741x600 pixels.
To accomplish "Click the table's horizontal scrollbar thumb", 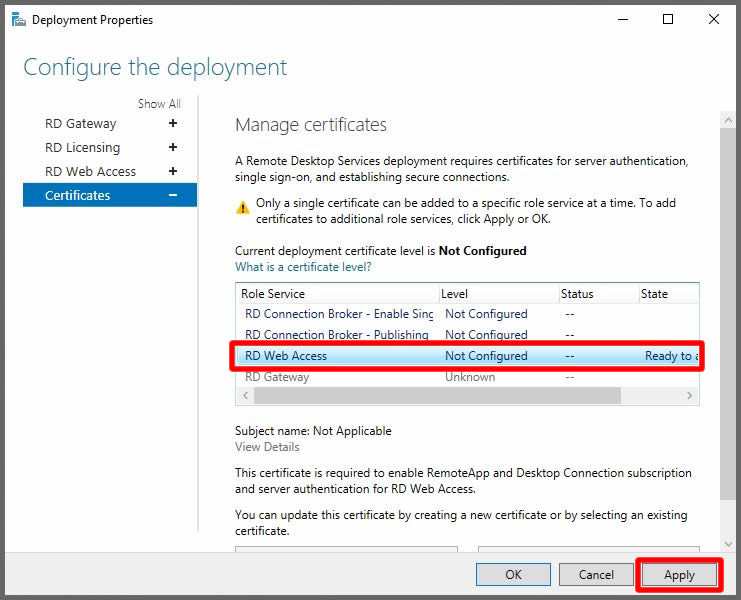I will (x=437, y=395).
